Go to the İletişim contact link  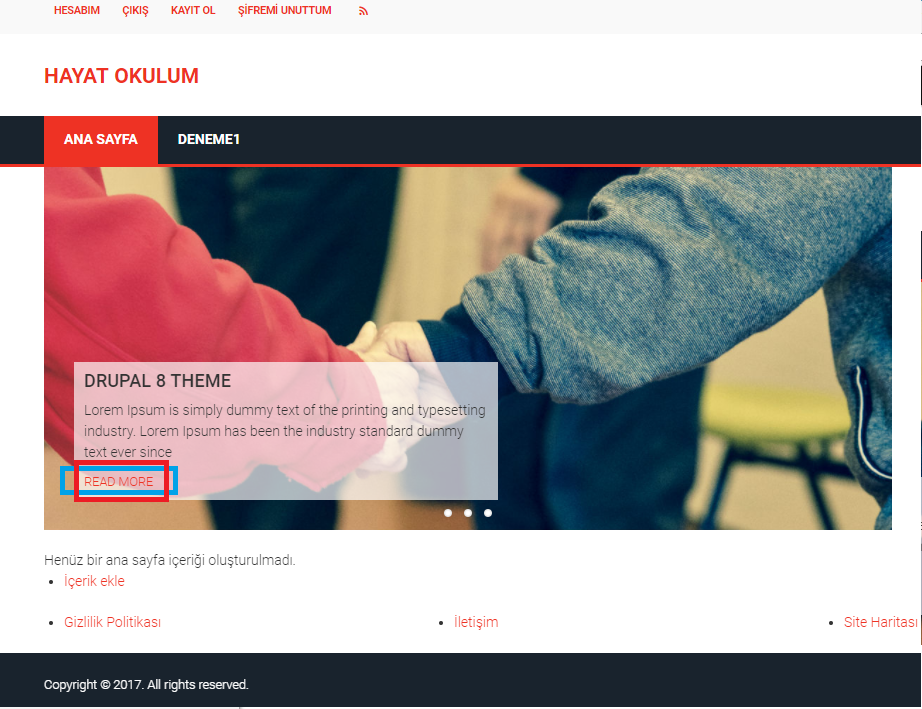tap(476, 622)
